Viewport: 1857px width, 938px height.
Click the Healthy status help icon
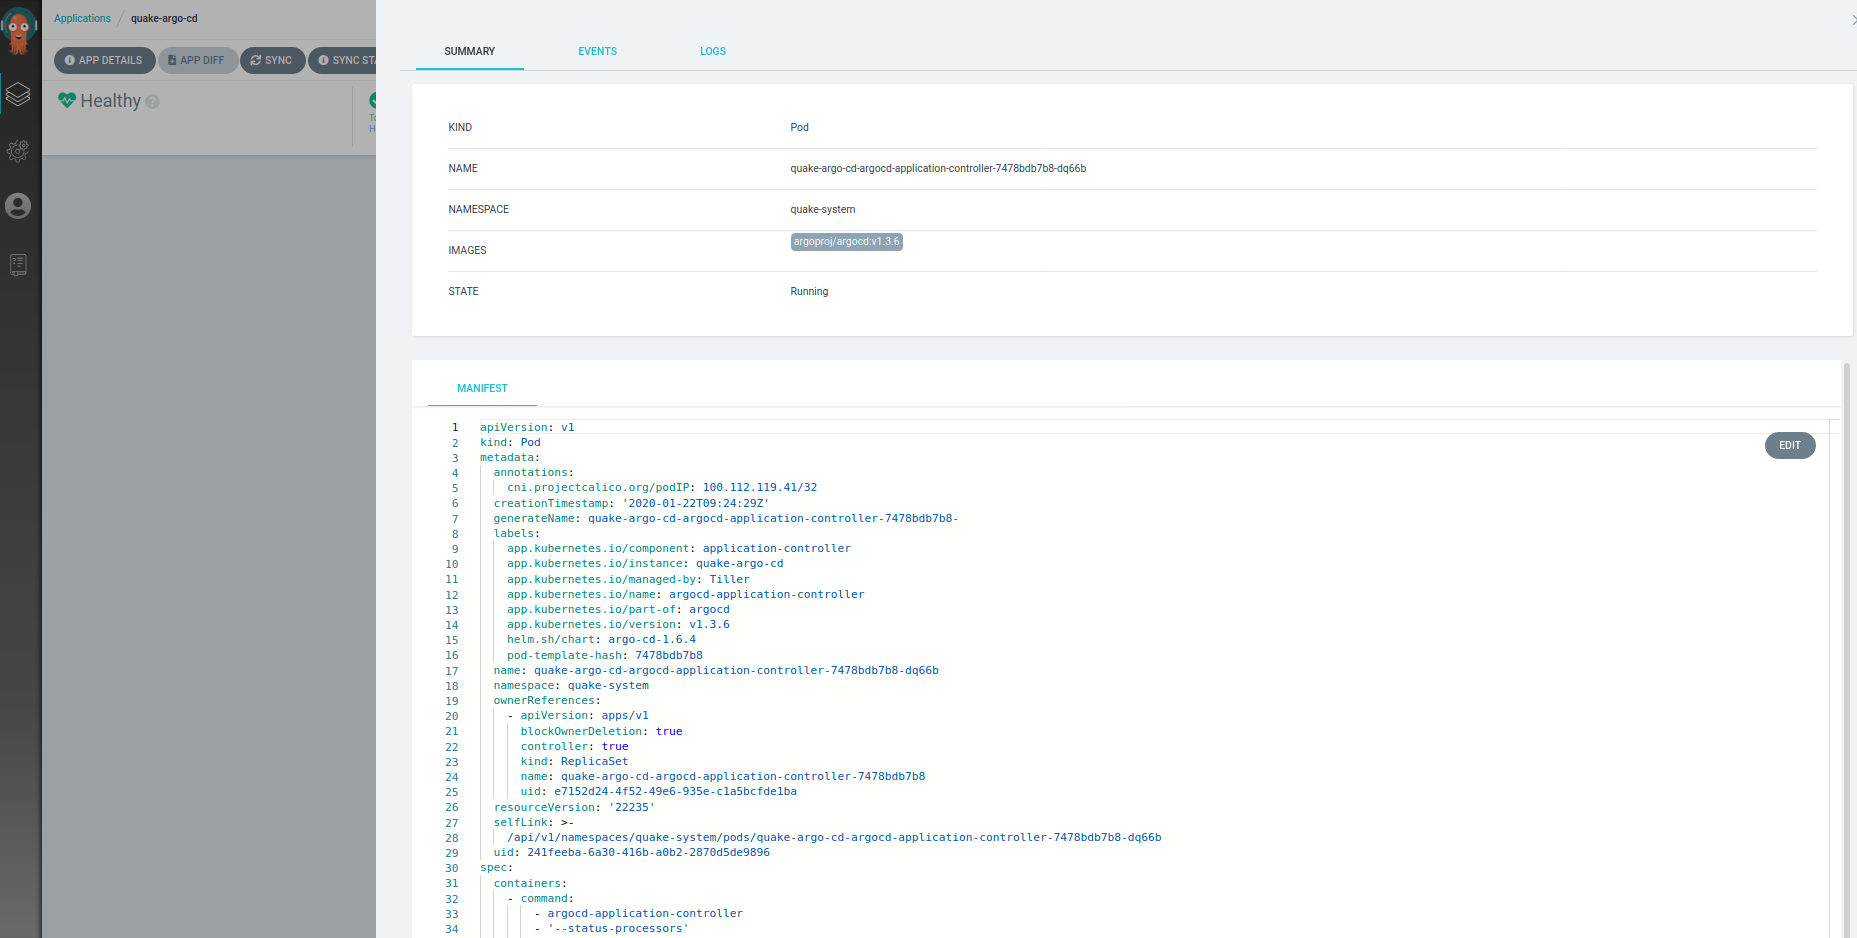[x=152, y=101]
